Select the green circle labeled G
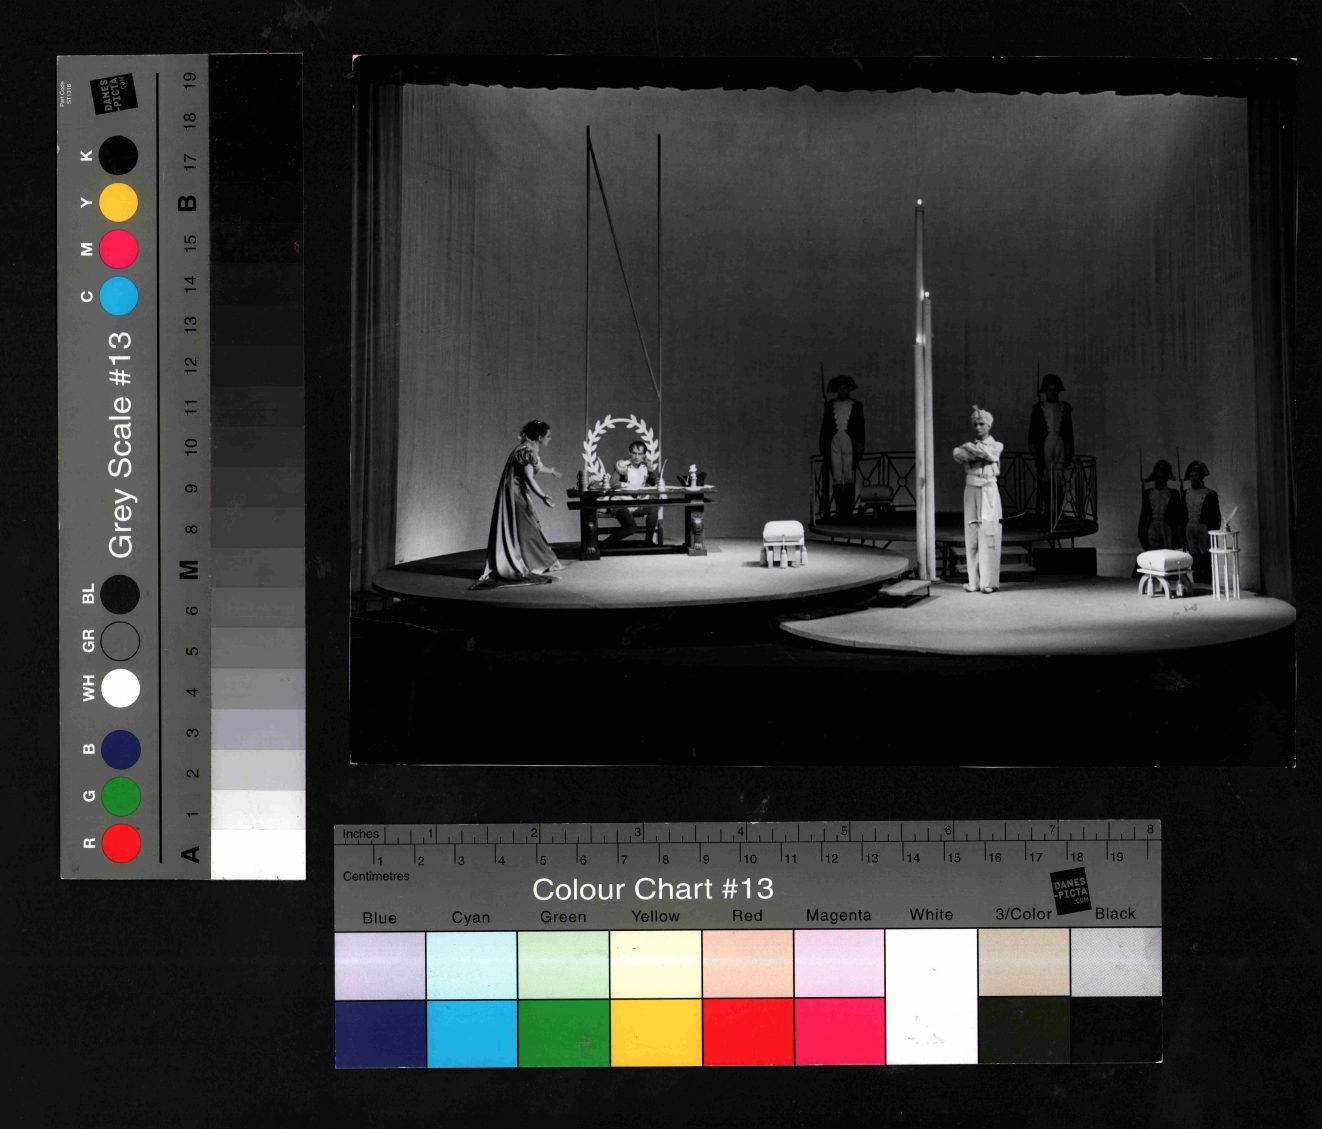This screenshot has height=1129, width=1322. coord(121,796)
